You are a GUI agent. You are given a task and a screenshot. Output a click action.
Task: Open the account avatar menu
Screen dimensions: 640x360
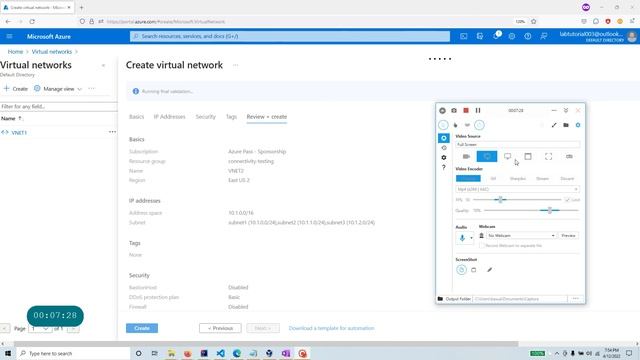632,36
